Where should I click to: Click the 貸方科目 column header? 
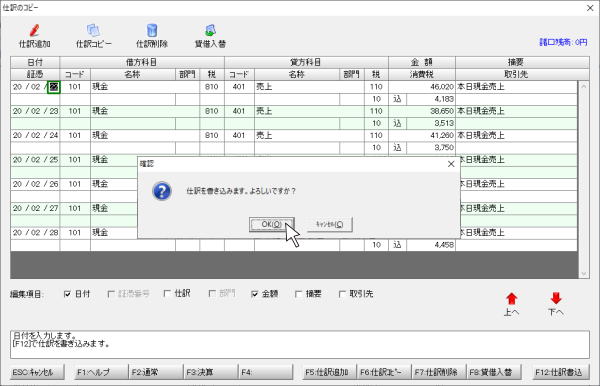(306, 62)
